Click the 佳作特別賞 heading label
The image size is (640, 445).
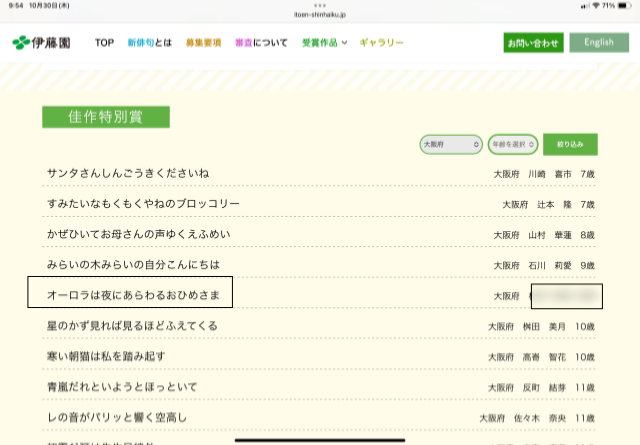tap(105, 117)
